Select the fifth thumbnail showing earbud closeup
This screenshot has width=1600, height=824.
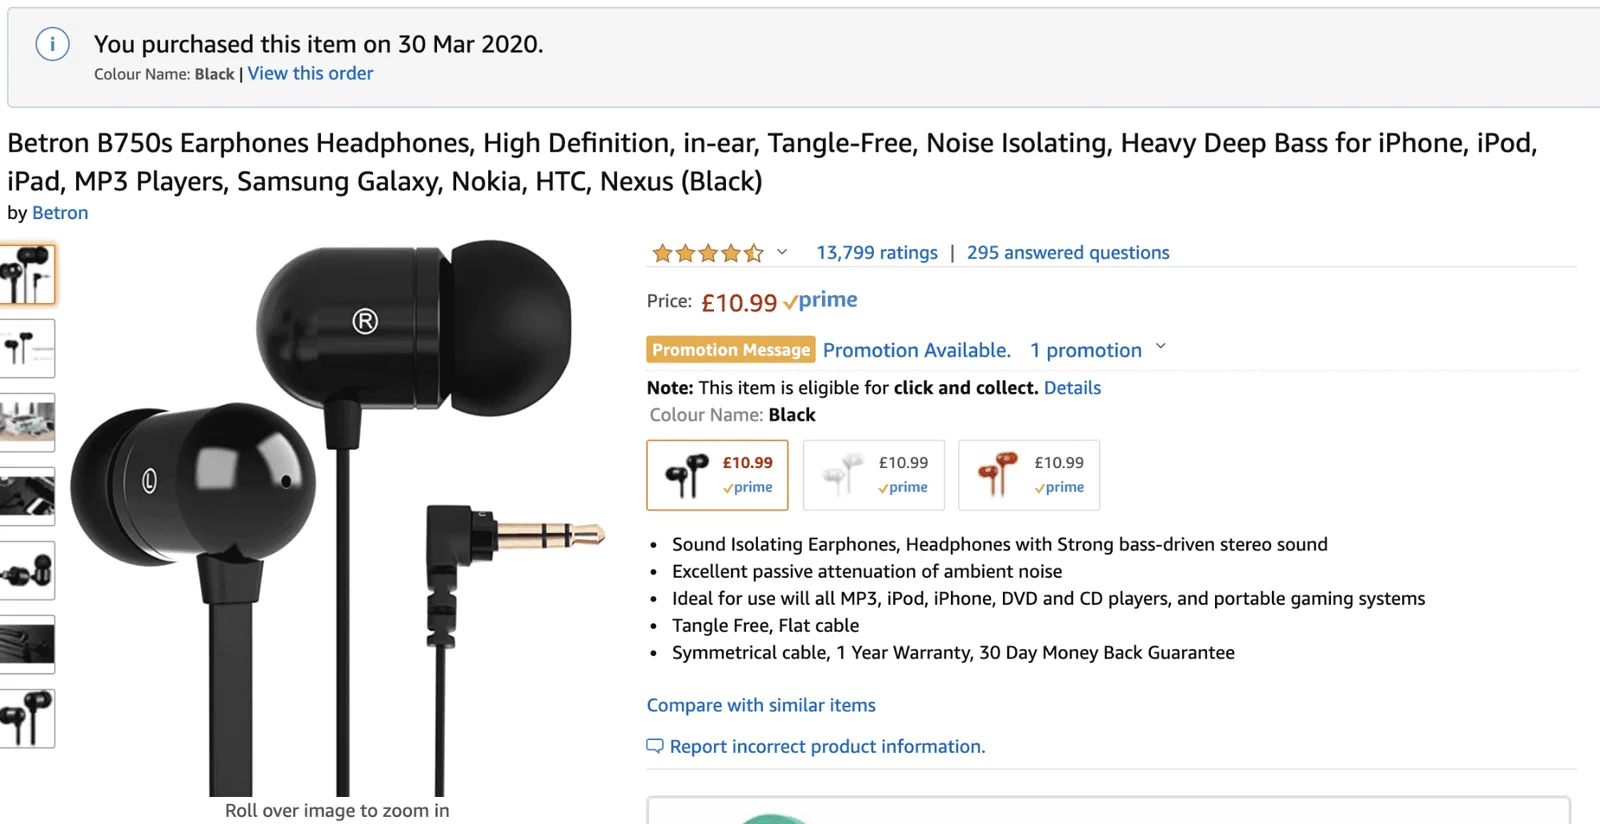click(x=27, y=570)
